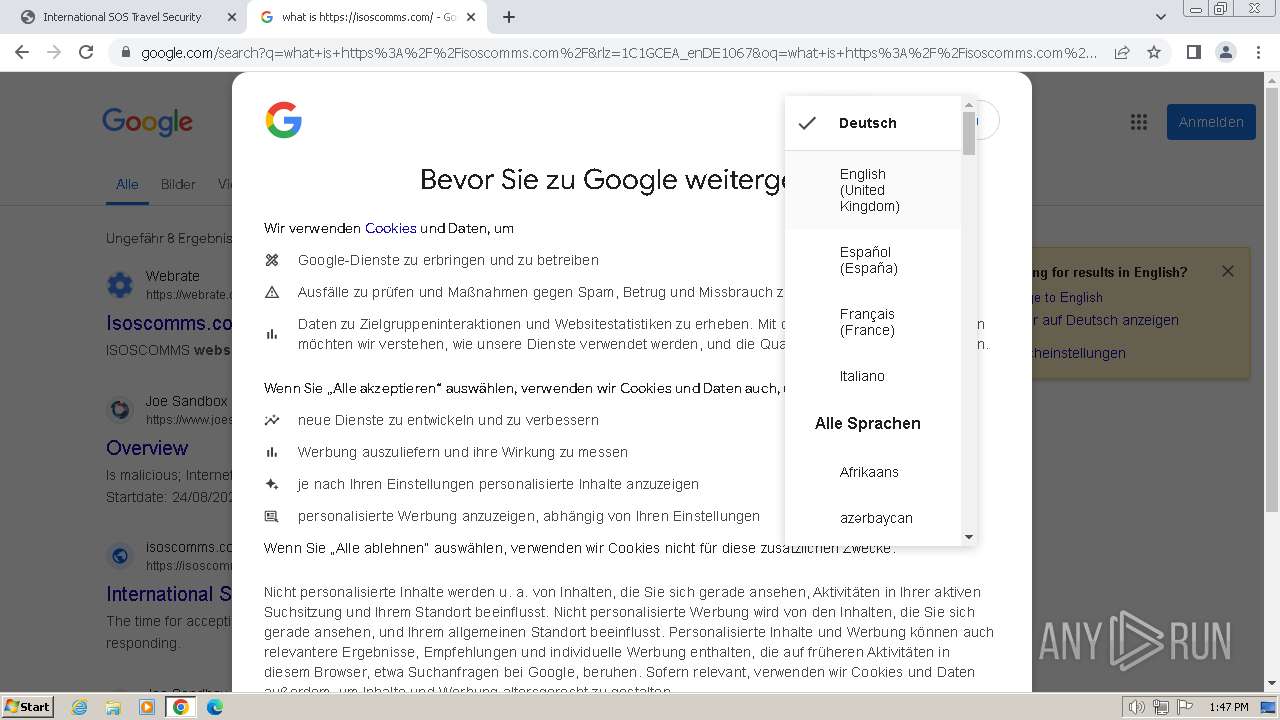Open Internet Explorer from the taskbar

79,707
